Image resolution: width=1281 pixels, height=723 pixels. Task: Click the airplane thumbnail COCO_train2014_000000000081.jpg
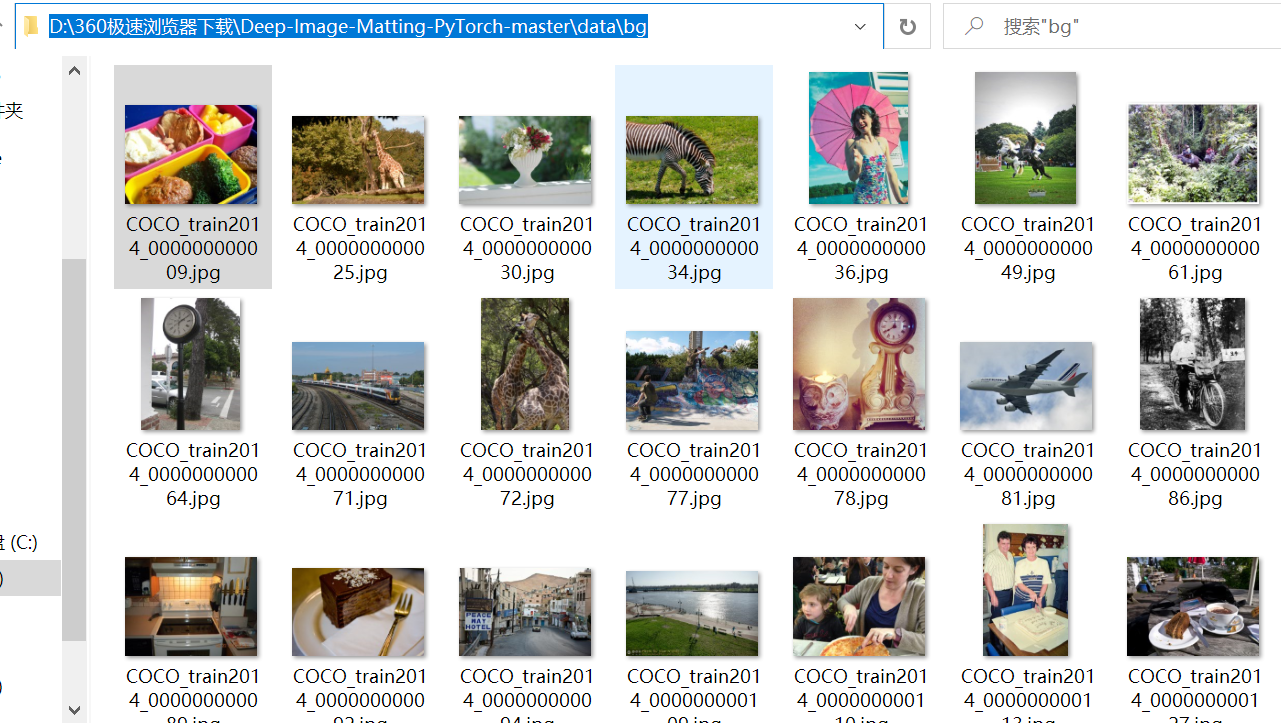1026,385
